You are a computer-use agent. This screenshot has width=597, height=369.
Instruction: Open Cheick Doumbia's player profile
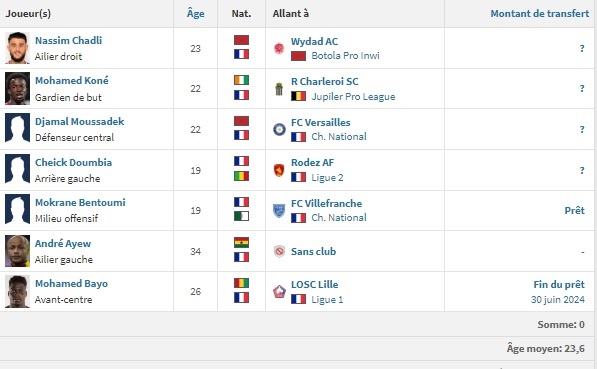[x=73, y=163]
